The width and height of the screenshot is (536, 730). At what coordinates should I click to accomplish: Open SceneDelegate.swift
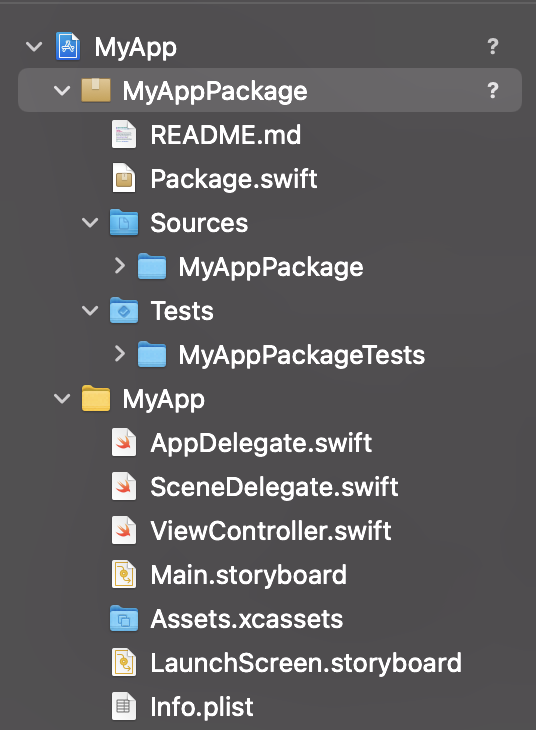click(x=274, y=487)
